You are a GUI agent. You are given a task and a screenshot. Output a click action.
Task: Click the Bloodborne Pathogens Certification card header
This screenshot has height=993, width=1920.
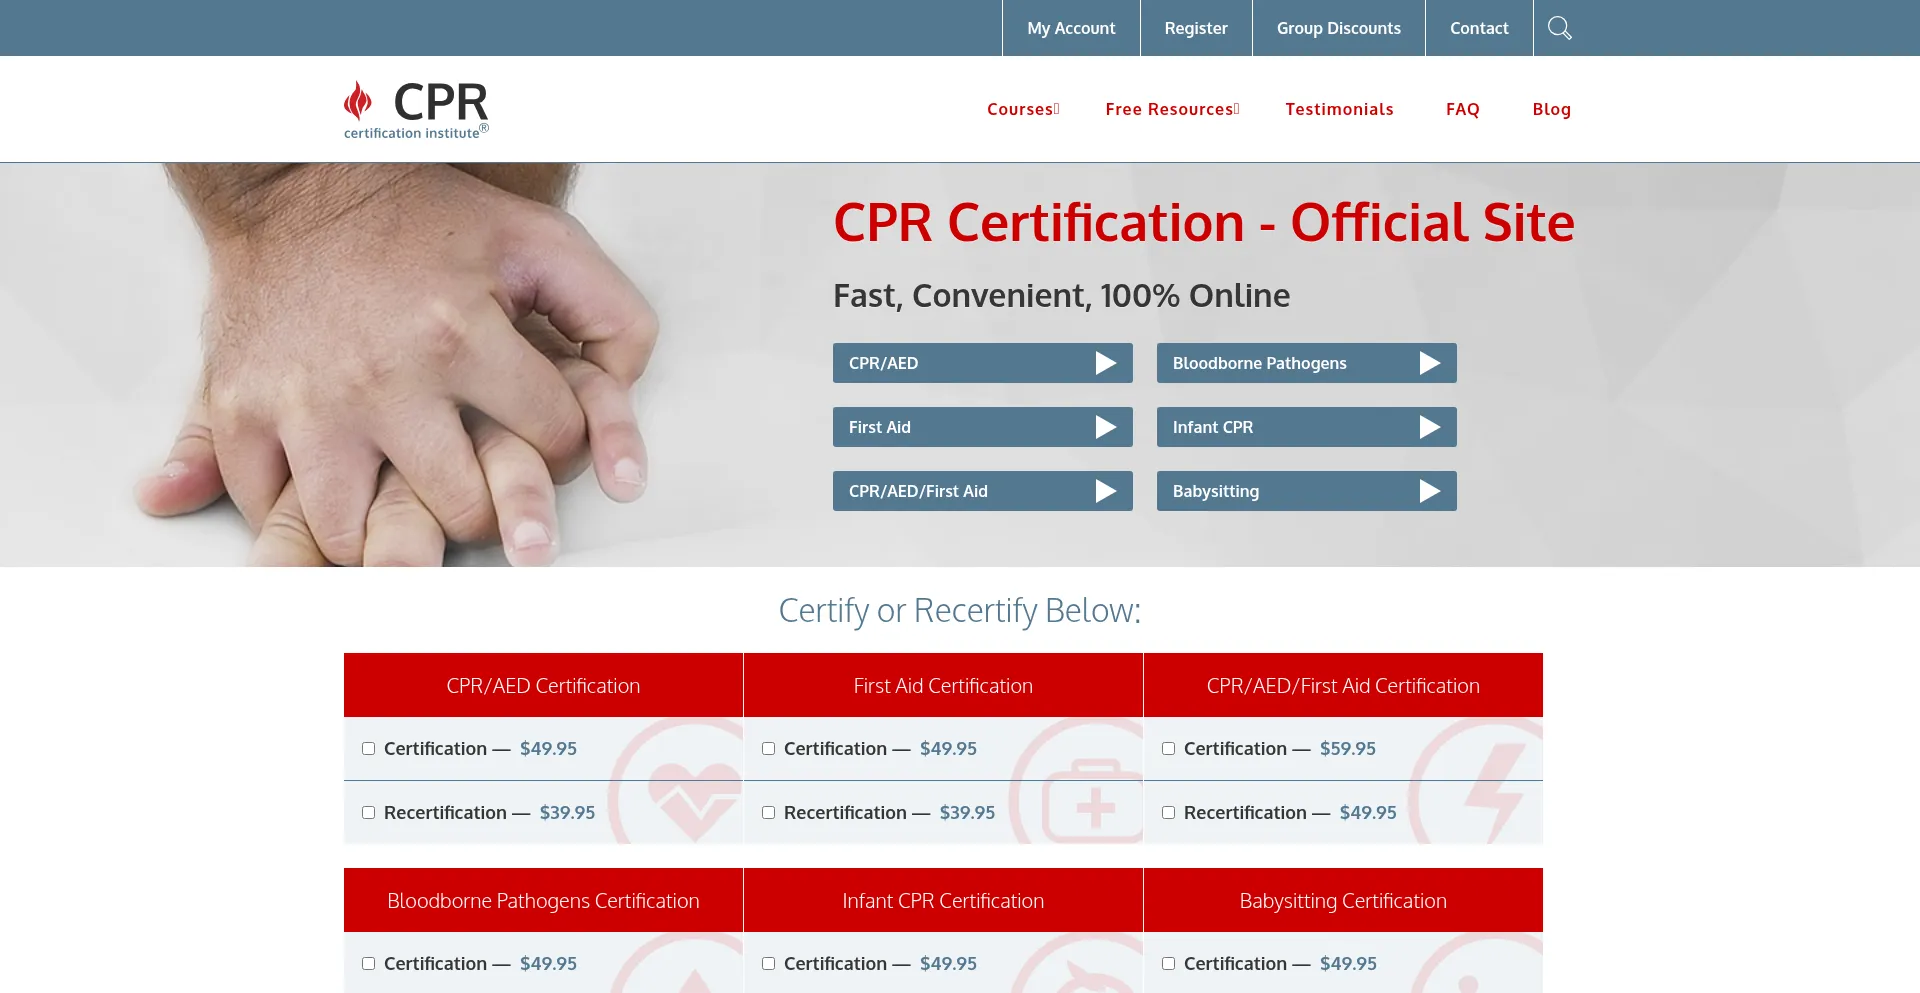[543, 900]
